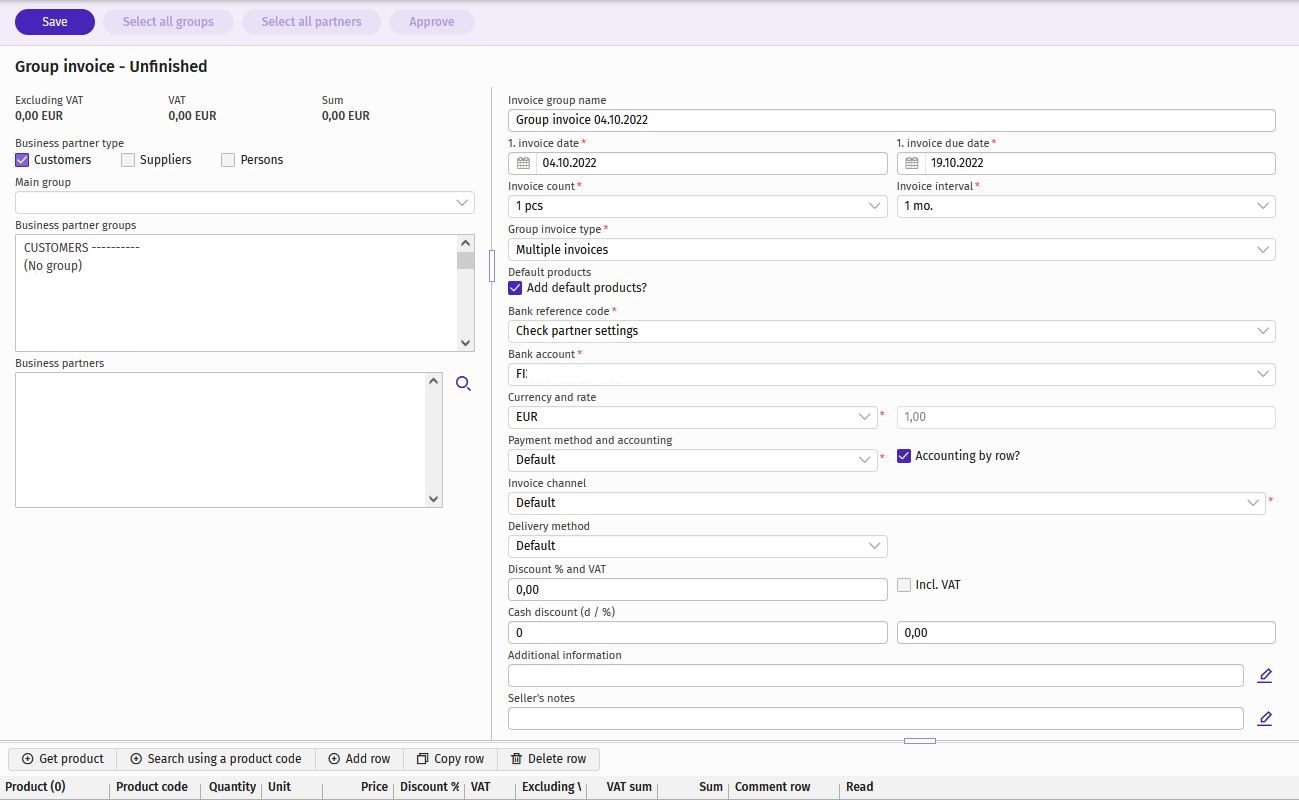Click the Approve button
The image size is (1299, 803).
[431, 21]
